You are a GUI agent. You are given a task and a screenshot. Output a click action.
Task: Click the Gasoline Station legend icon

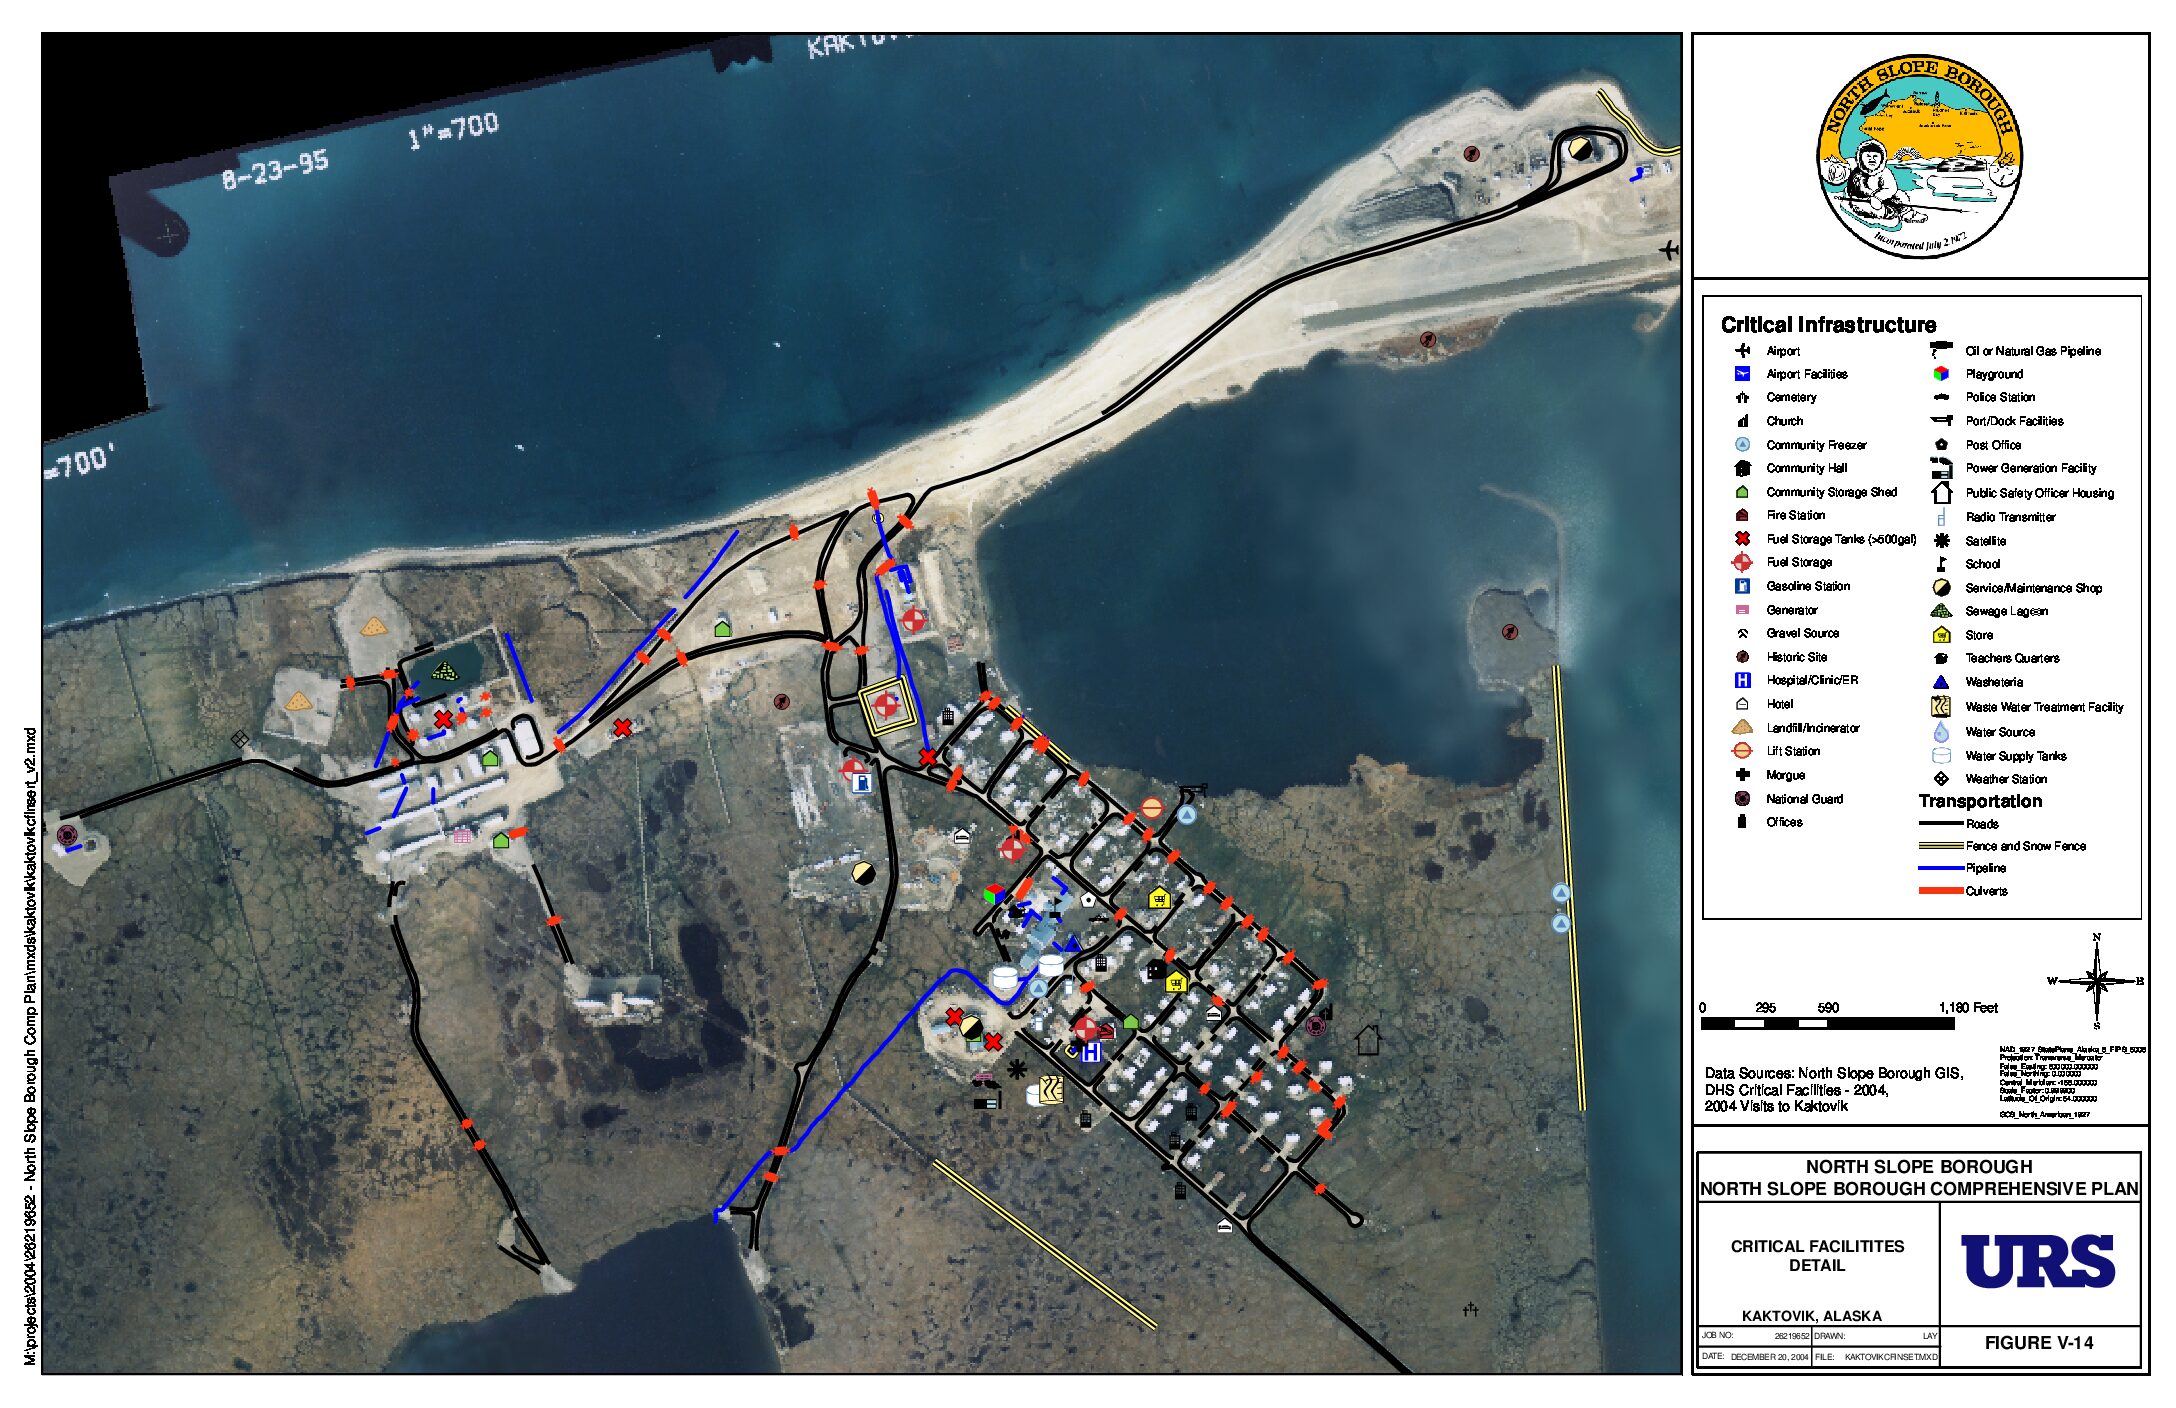1742,586
